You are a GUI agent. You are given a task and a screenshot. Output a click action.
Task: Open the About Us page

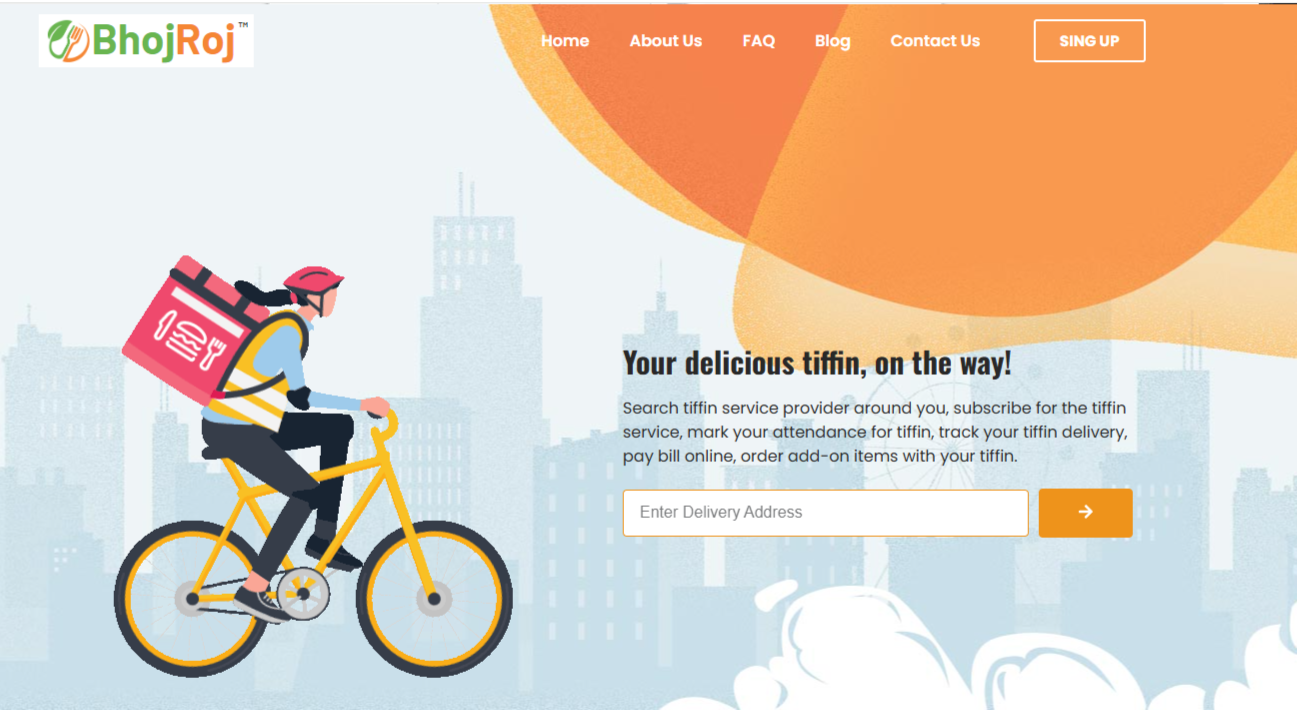click(666, 41)
